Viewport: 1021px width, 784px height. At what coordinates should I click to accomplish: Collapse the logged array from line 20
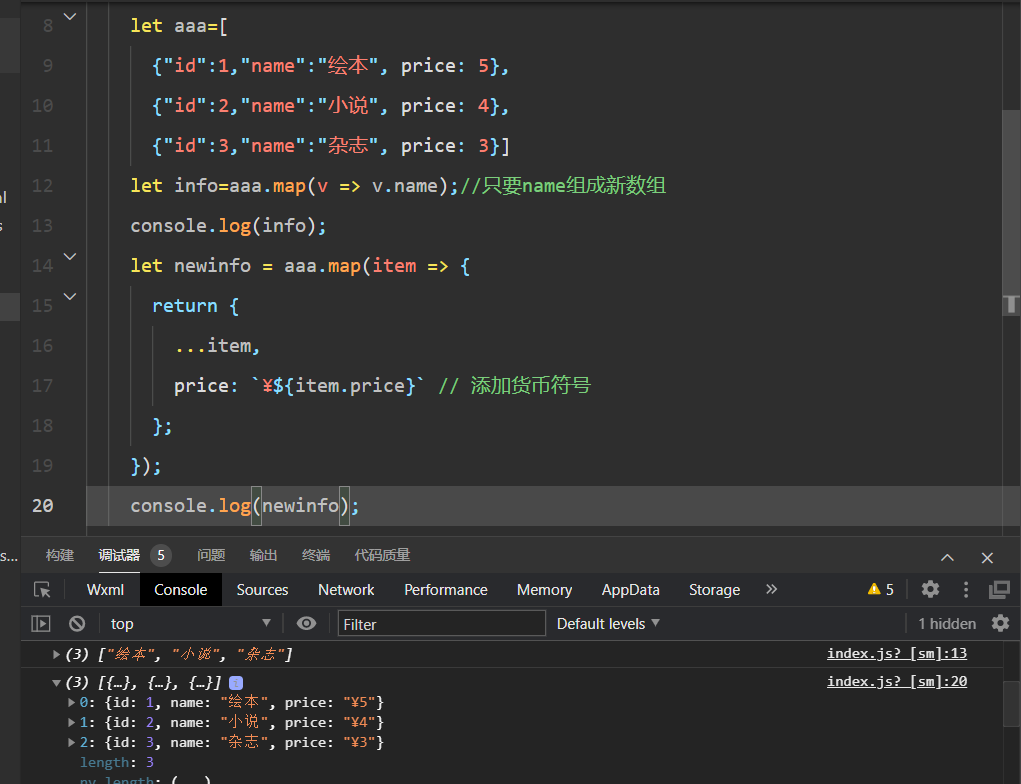pyautogui.click(x=58, y=682)
